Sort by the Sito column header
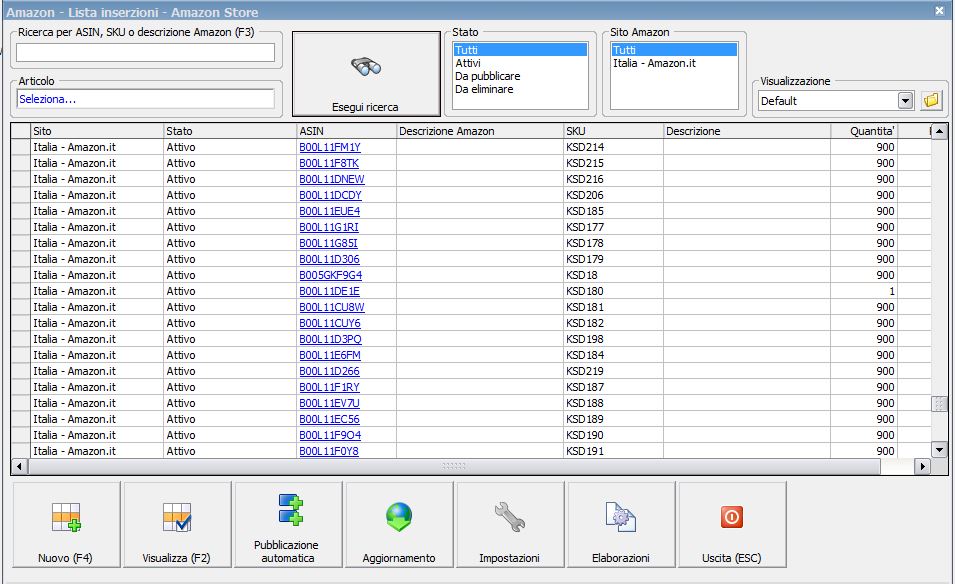Image resolution: width=955 pixels, height=584 pixels. point(97,131)
